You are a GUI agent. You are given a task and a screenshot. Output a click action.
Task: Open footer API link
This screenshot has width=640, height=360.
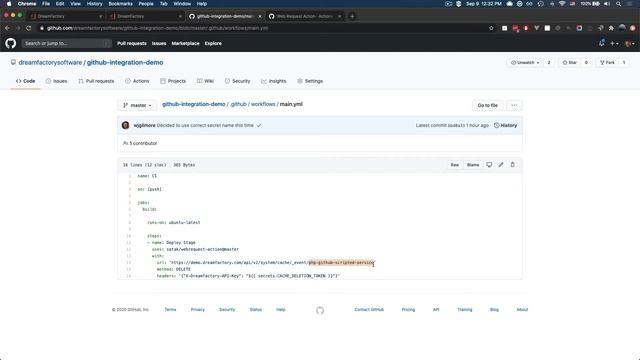click(436, 310)
